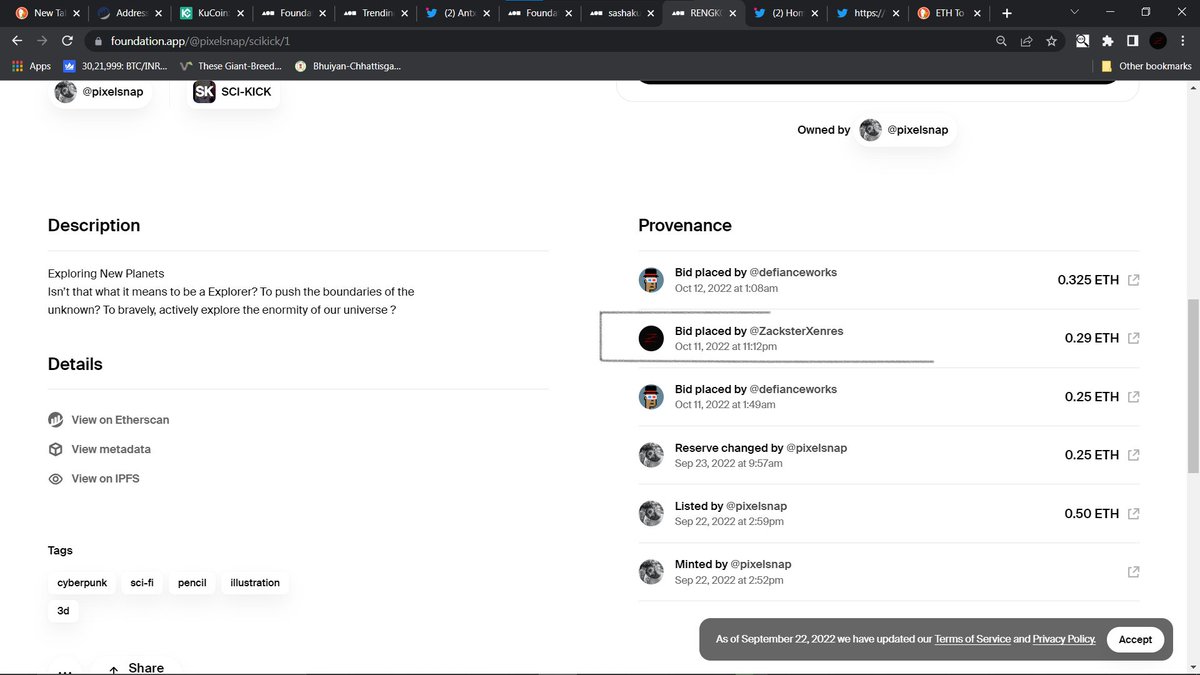Screen dimensions: 1200x675
Task: Bookmark this page with star icon
Action: point(1051,41)
